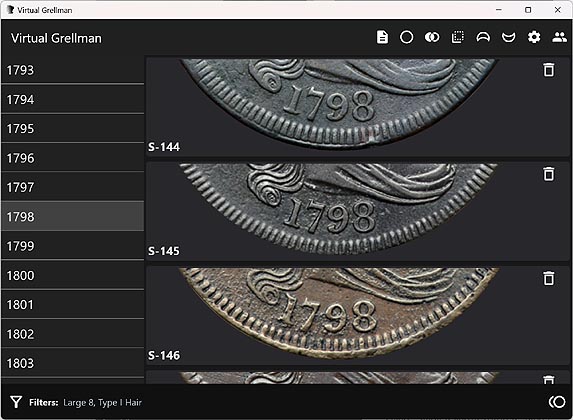Open the document icon in the toolbar
This screenshot has width=573, height=420.
click(382, 37)
